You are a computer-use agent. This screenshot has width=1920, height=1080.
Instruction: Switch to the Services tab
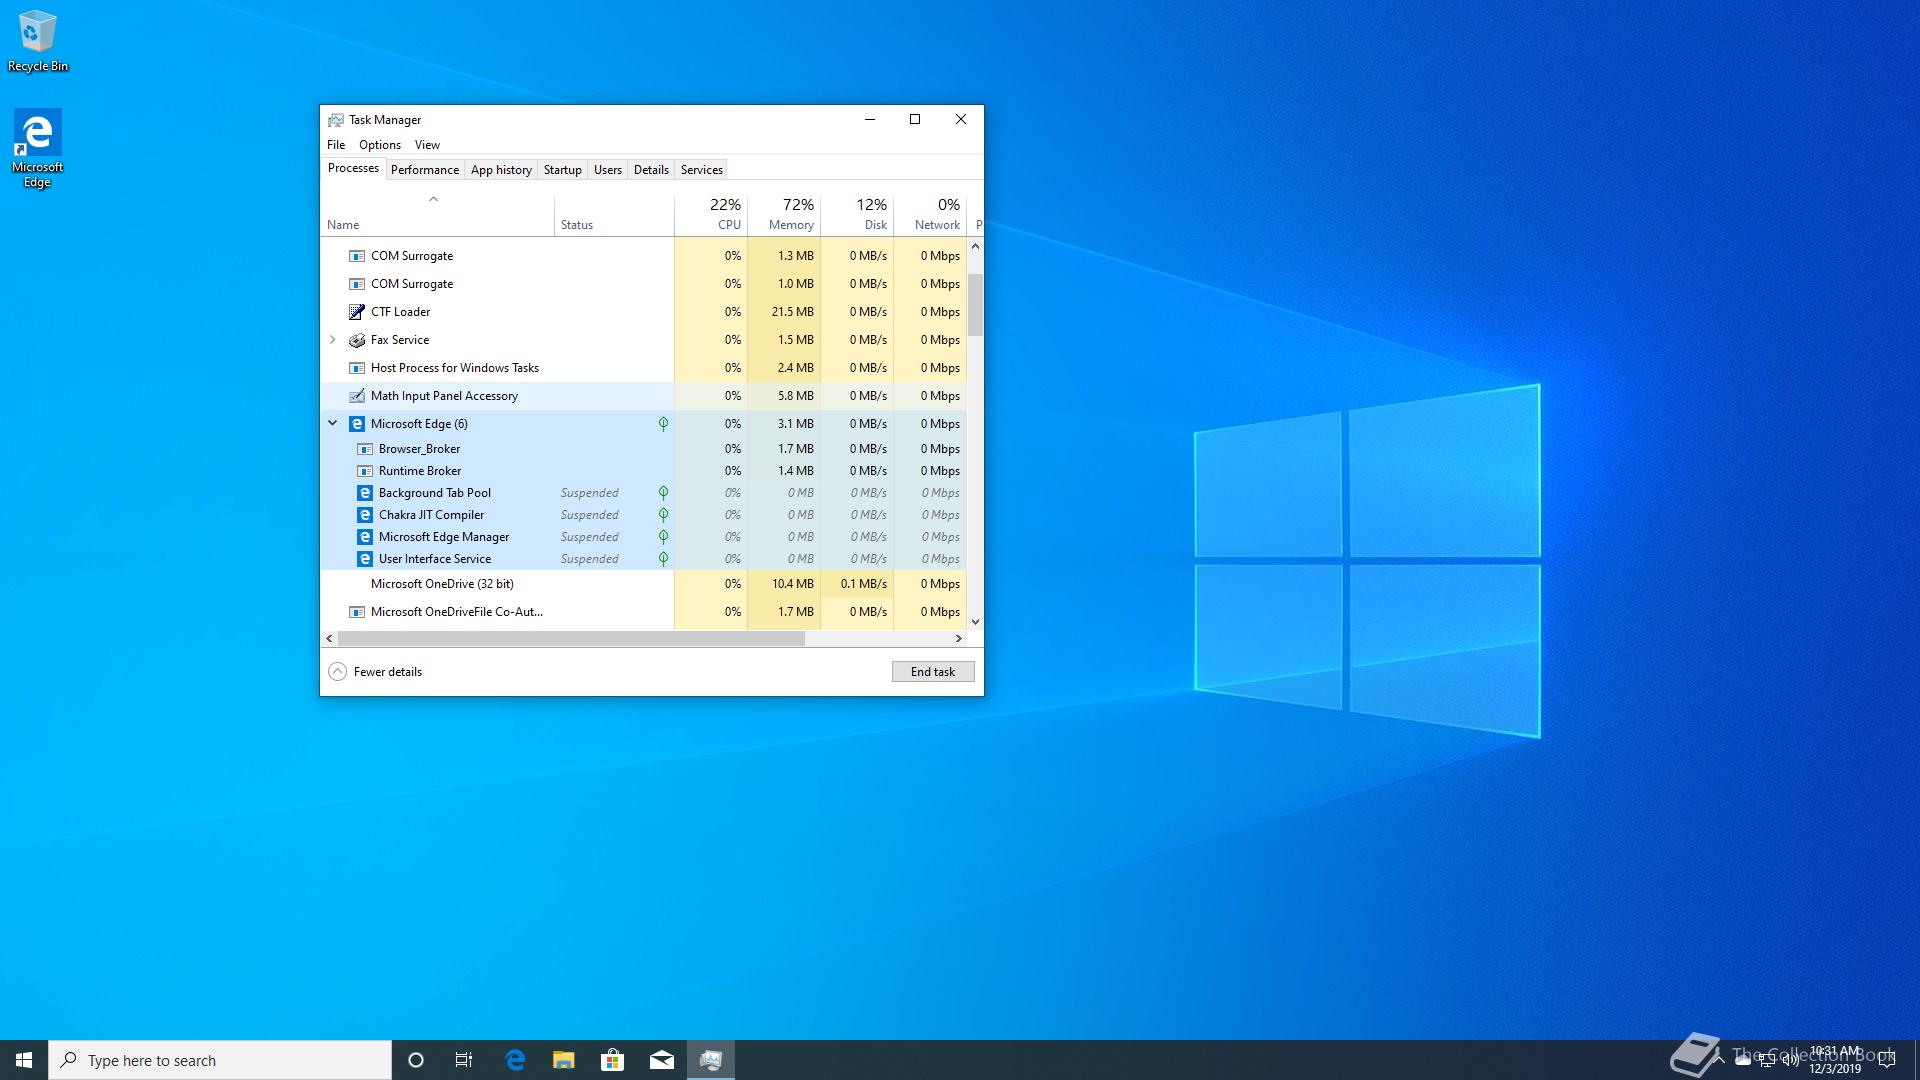click(x=702, y=170)
